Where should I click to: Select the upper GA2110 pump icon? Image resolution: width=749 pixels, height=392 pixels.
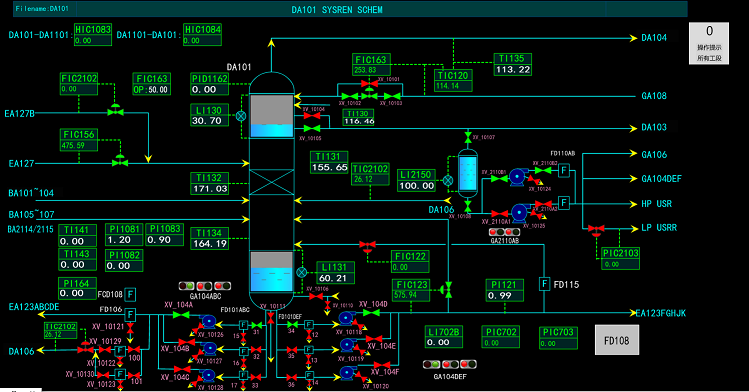[x=517, y=177]
